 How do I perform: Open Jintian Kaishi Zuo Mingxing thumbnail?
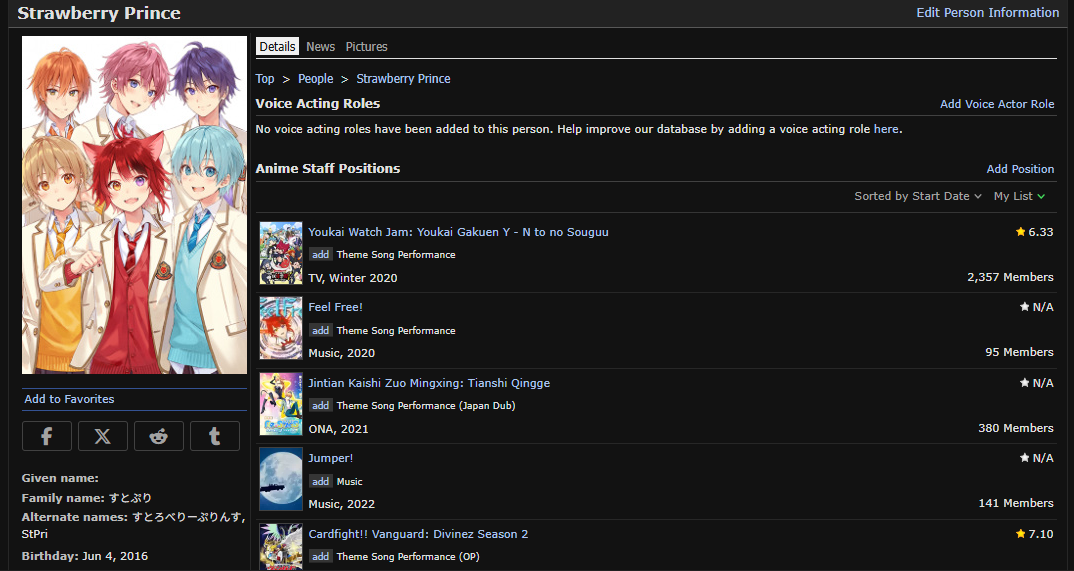coord(281,404)
